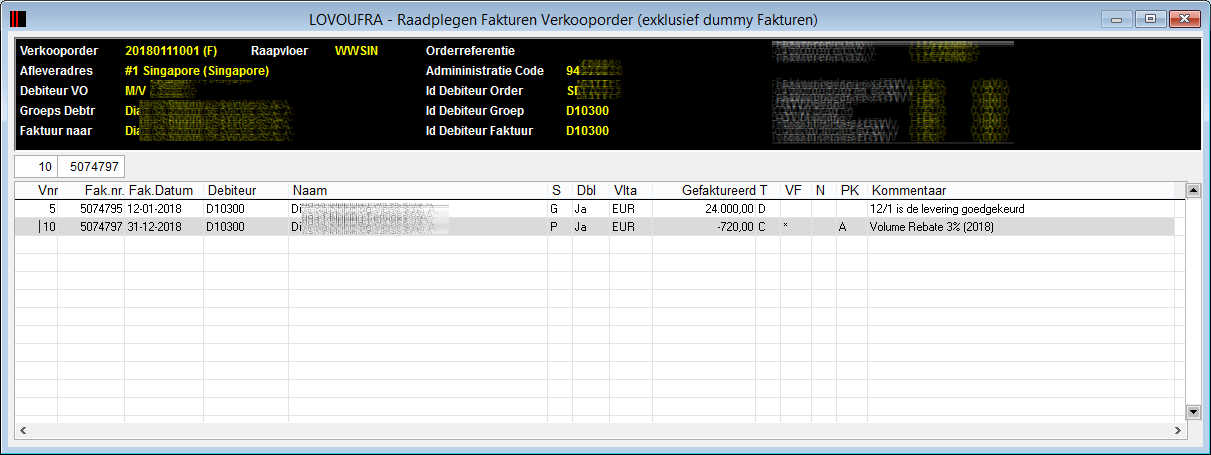Click the PK column header

point(851,190)
